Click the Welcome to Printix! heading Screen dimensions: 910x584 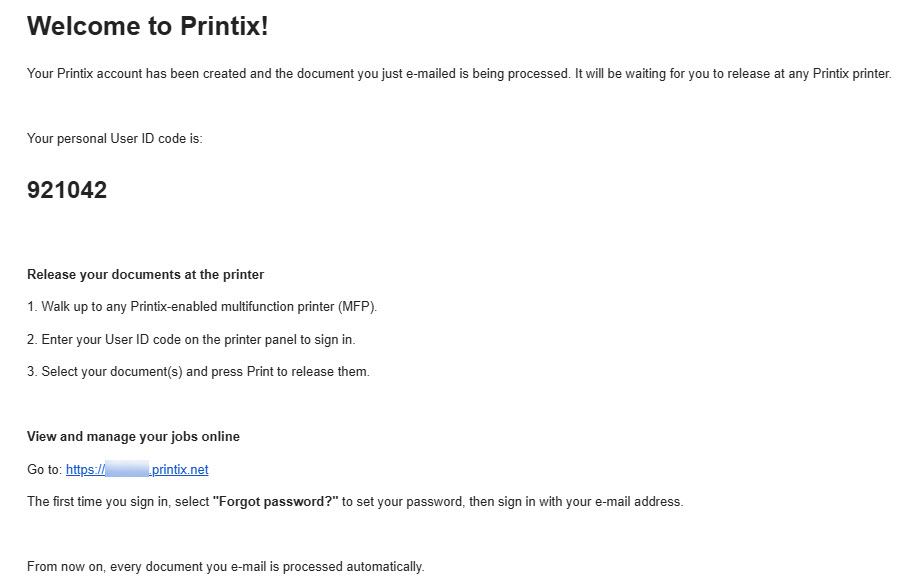point(147,26)
